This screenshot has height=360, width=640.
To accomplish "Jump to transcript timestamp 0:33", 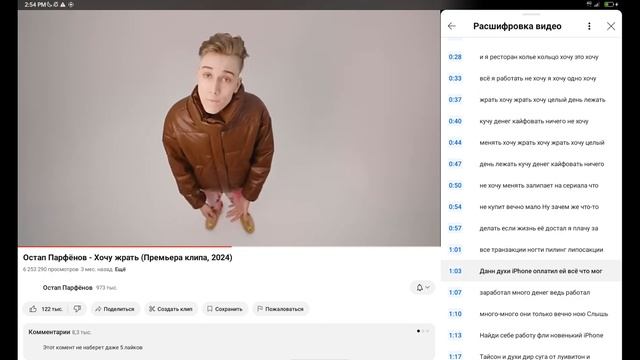I will coord(455,78).
